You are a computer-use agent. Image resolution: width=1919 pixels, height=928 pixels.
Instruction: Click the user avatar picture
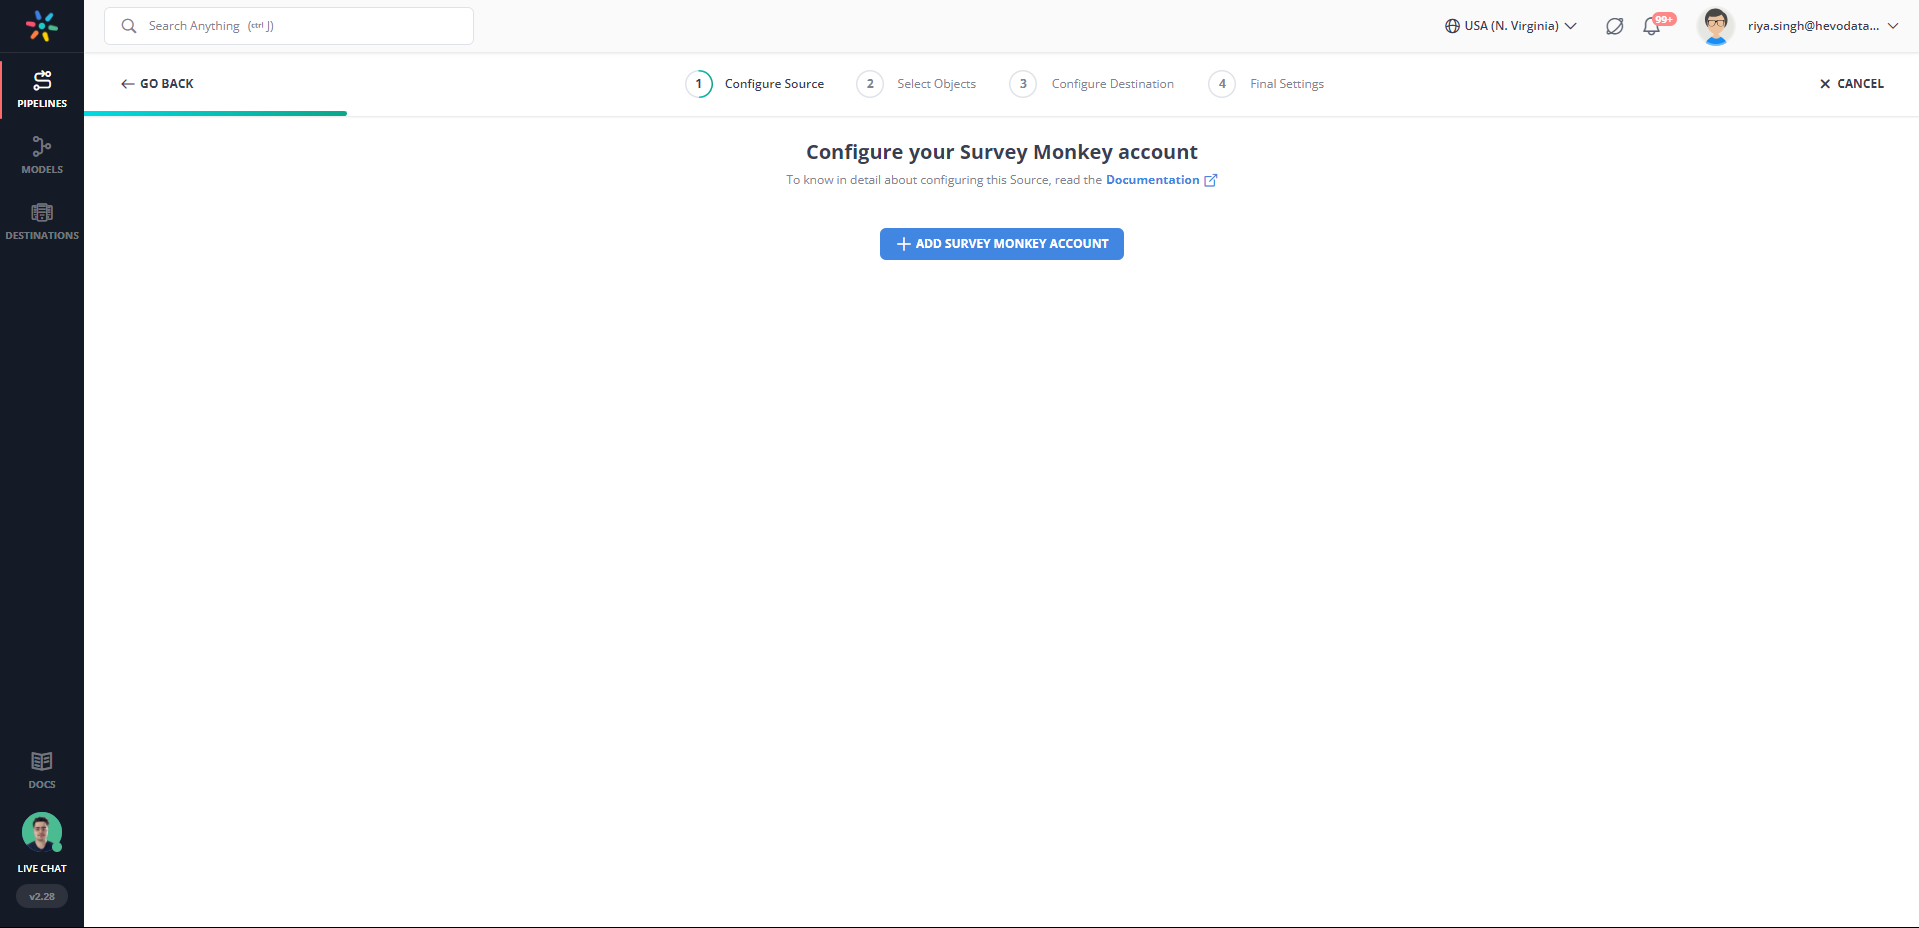click(1716, 26)
